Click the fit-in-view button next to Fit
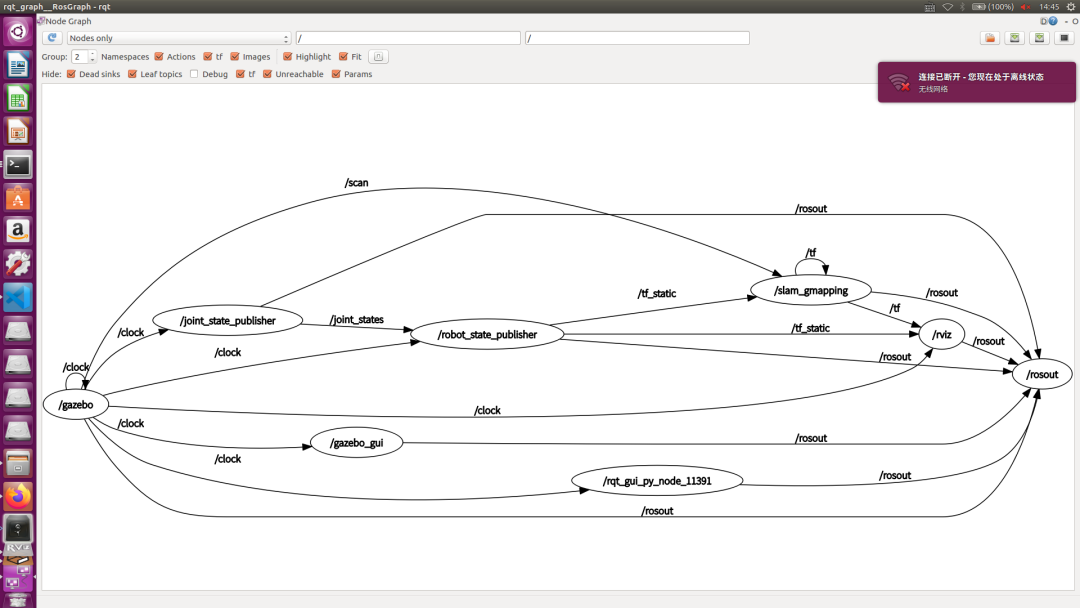 [x=378, y=57]
